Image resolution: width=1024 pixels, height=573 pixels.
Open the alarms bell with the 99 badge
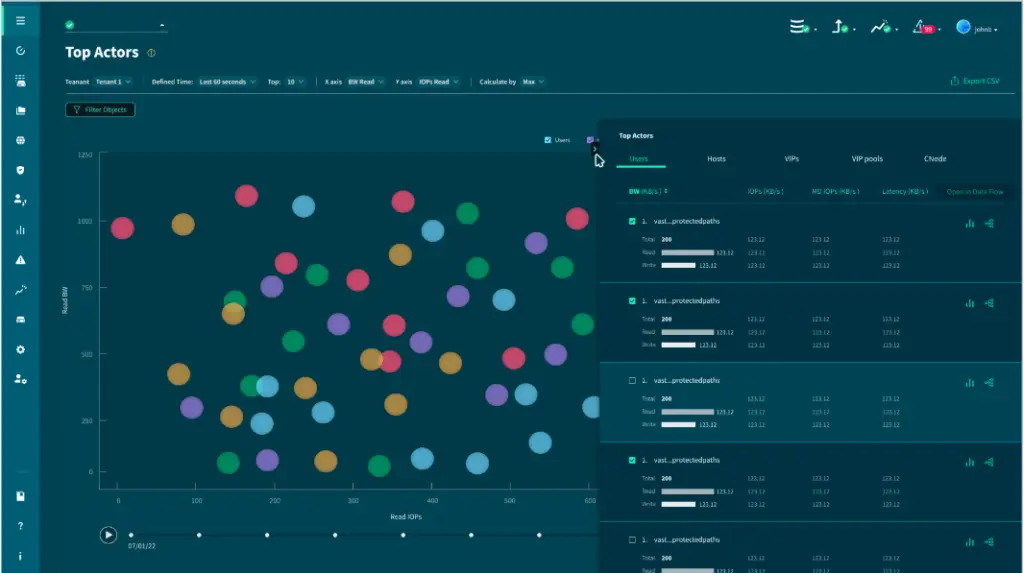click(x=922, y=27)
